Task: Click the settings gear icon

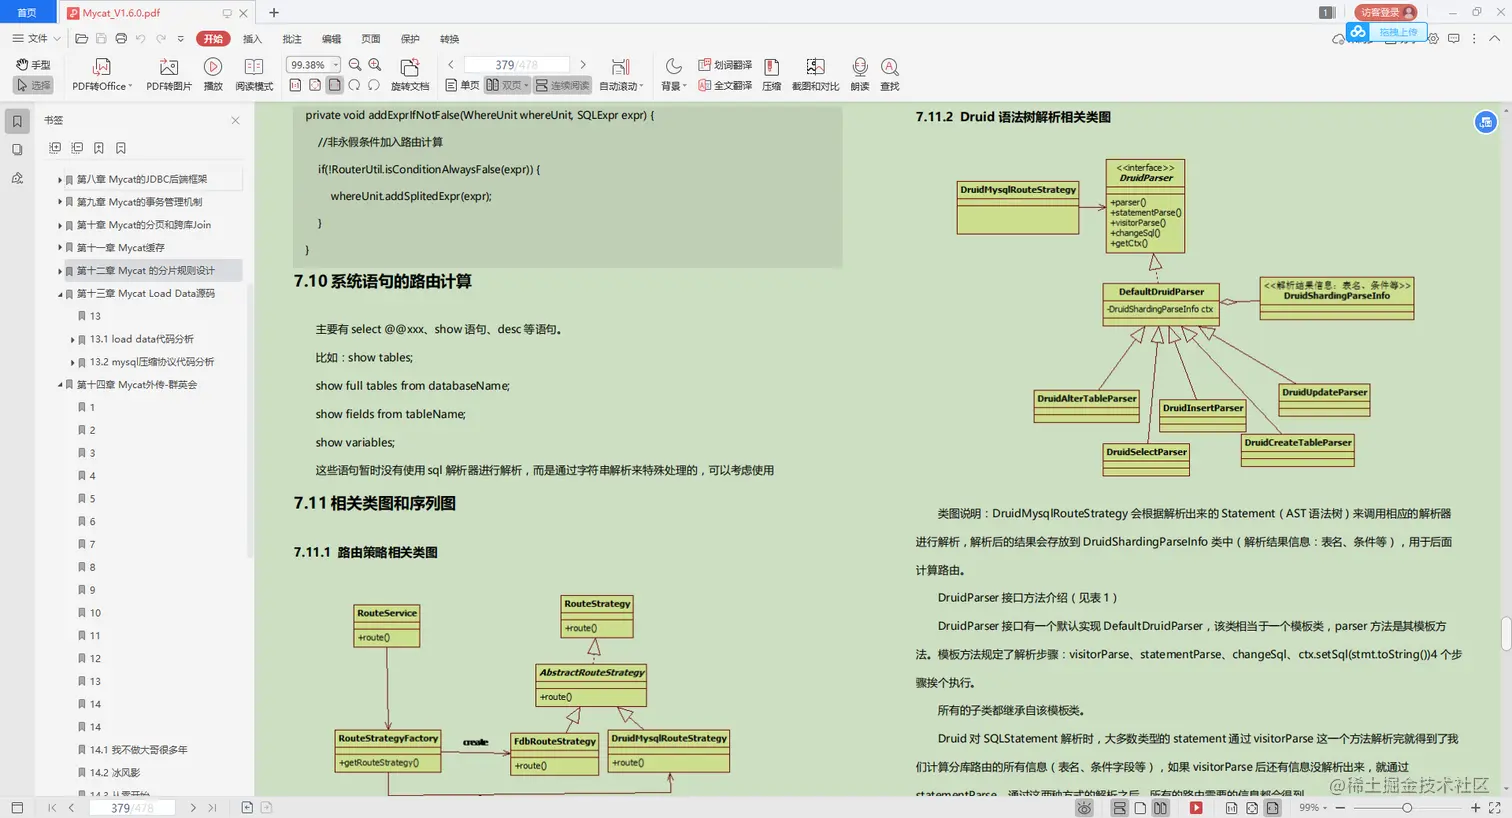Action: point(1433,39)
